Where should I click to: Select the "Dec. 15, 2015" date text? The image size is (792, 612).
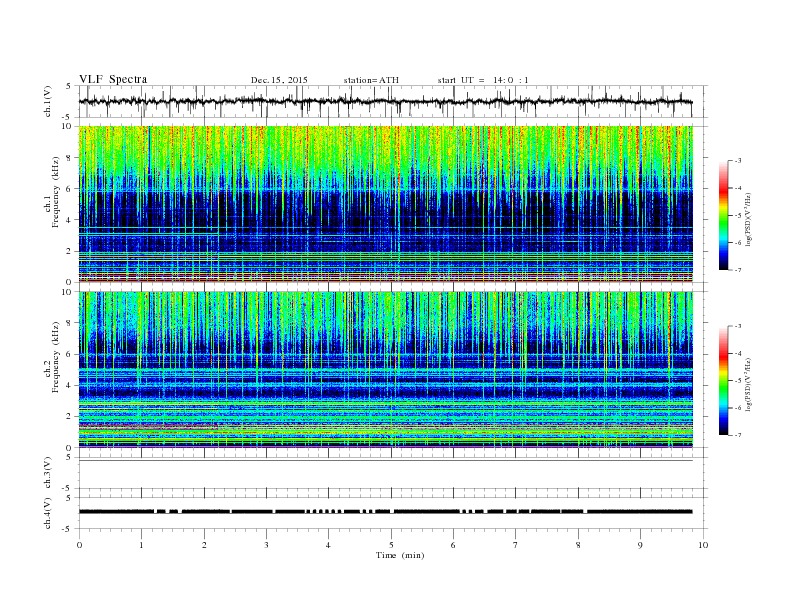click(279, 80)
